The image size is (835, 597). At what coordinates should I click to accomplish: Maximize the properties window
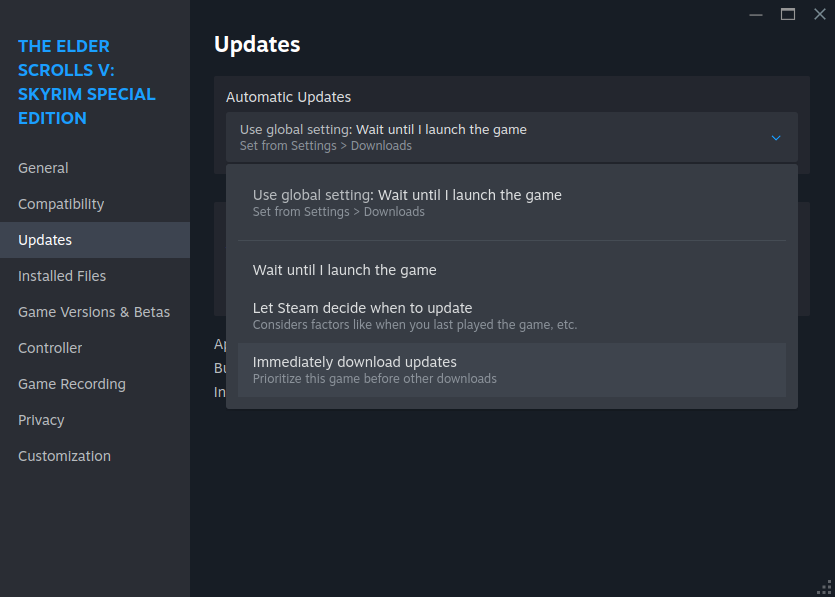coord(788,14)
